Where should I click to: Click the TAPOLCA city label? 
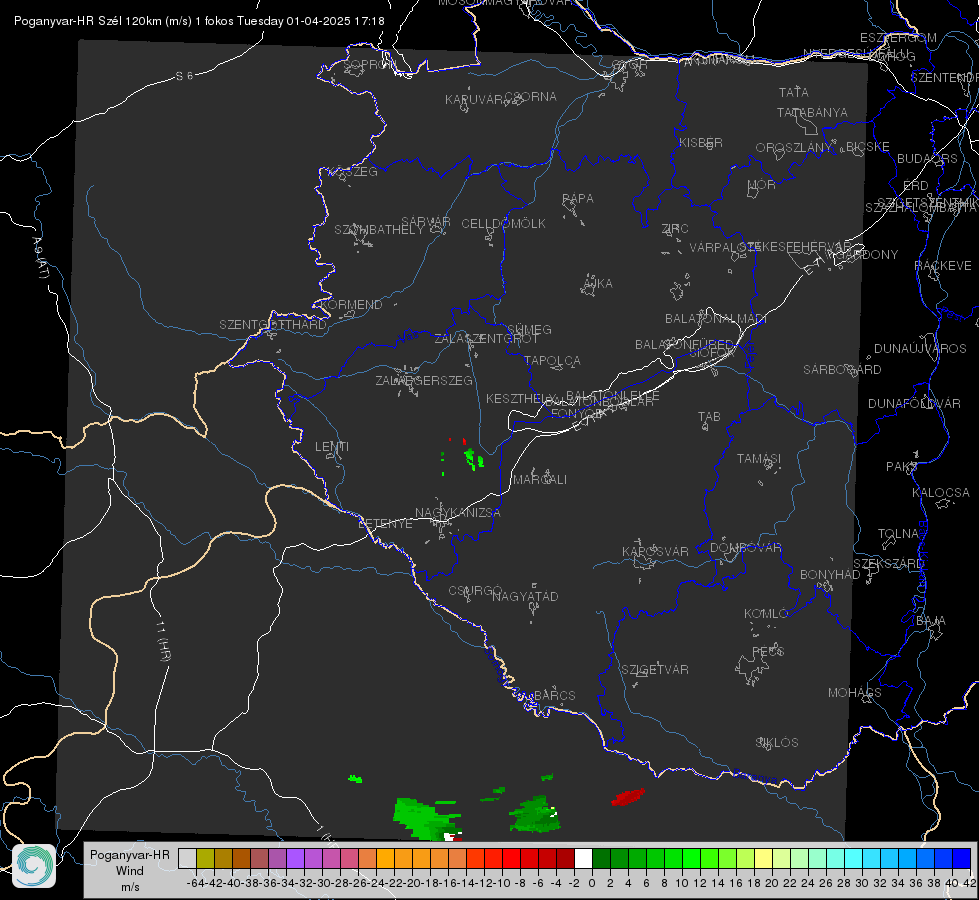pyautogui.click(x=552, y=360)
